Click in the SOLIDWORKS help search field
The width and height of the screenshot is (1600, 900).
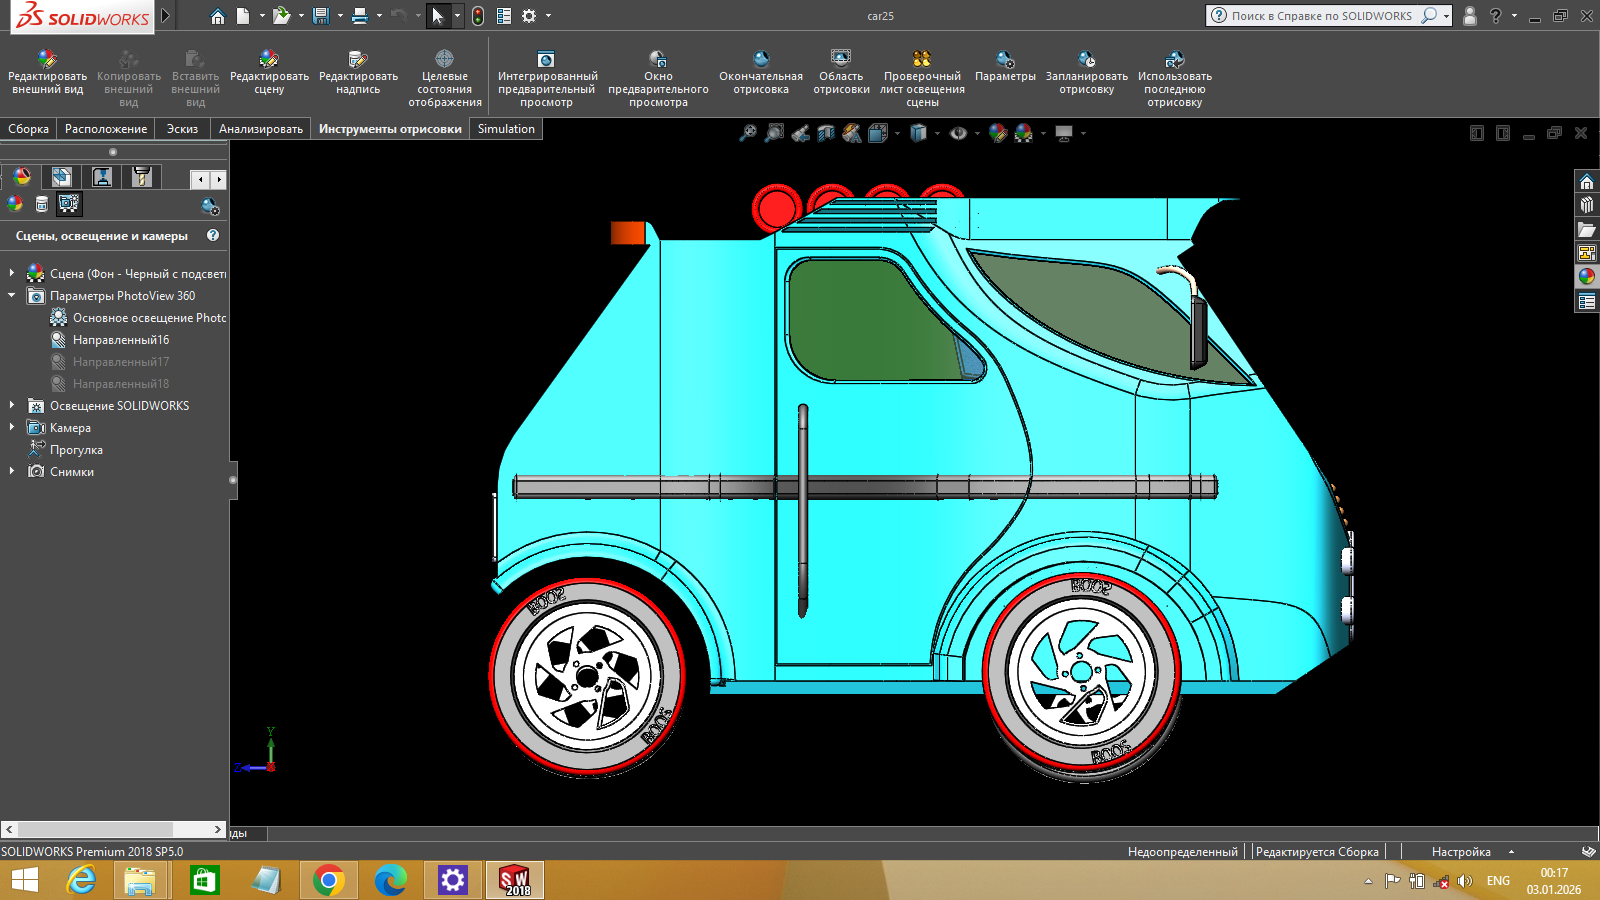point(1320,16)
